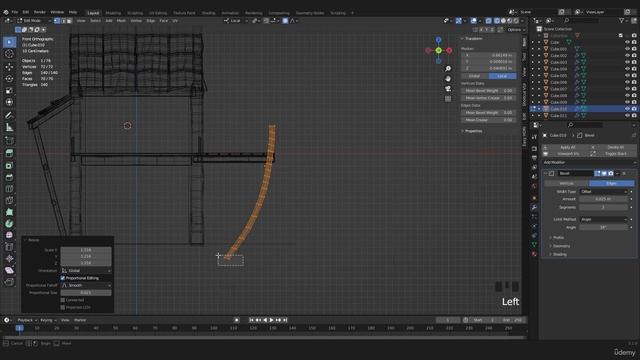Select the Rip Region tool
This screenshot has height=360, width=640.
pos(9,282)
